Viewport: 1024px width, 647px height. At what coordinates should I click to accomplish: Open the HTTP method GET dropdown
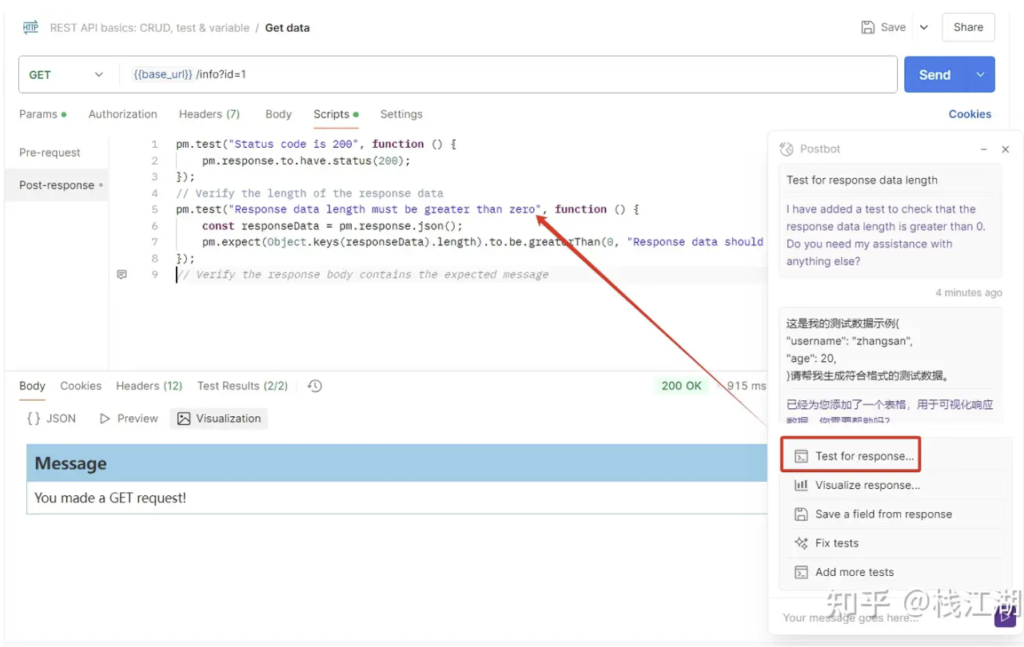tap(66, 75)
